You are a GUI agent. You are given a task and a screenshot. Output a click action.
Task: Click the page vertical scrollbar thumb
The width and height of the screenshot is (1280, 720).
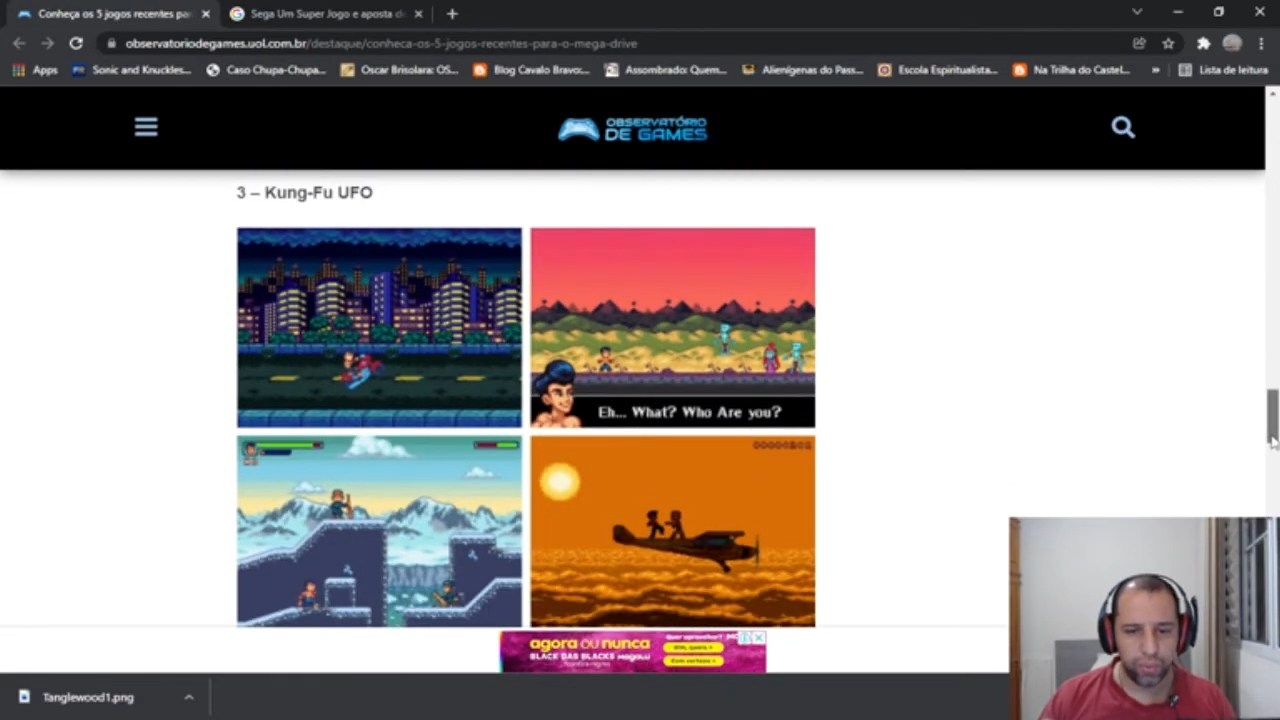(x=1272, y=415)
